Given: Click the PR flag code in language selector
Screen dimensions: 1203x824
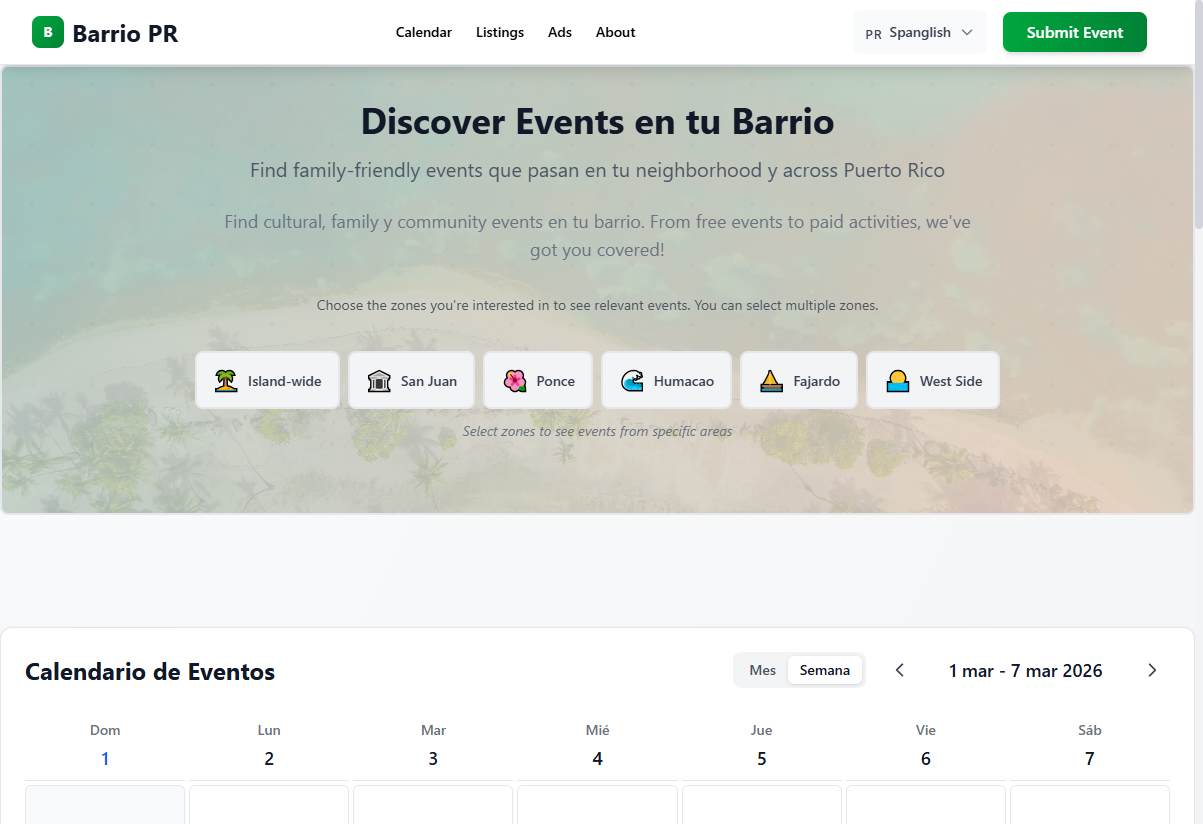Looking at the screenshot, I should 873,33.
